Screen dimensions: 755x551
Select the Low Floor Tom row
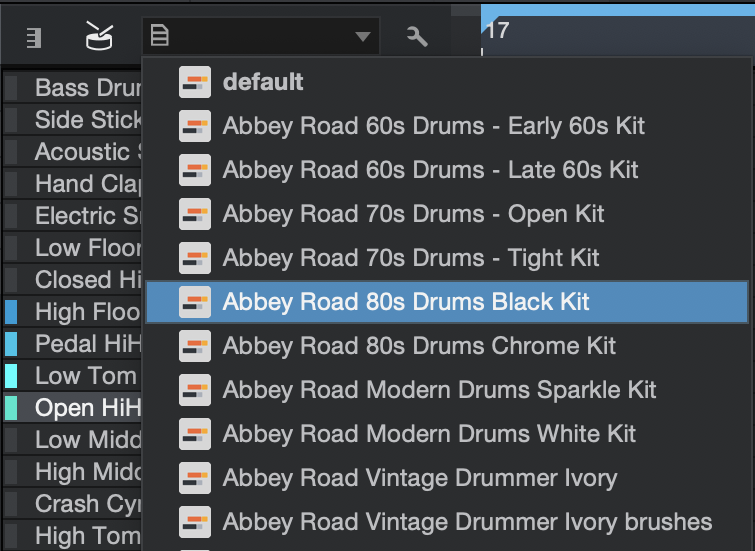pyautogui.click(x=73, y=248)
